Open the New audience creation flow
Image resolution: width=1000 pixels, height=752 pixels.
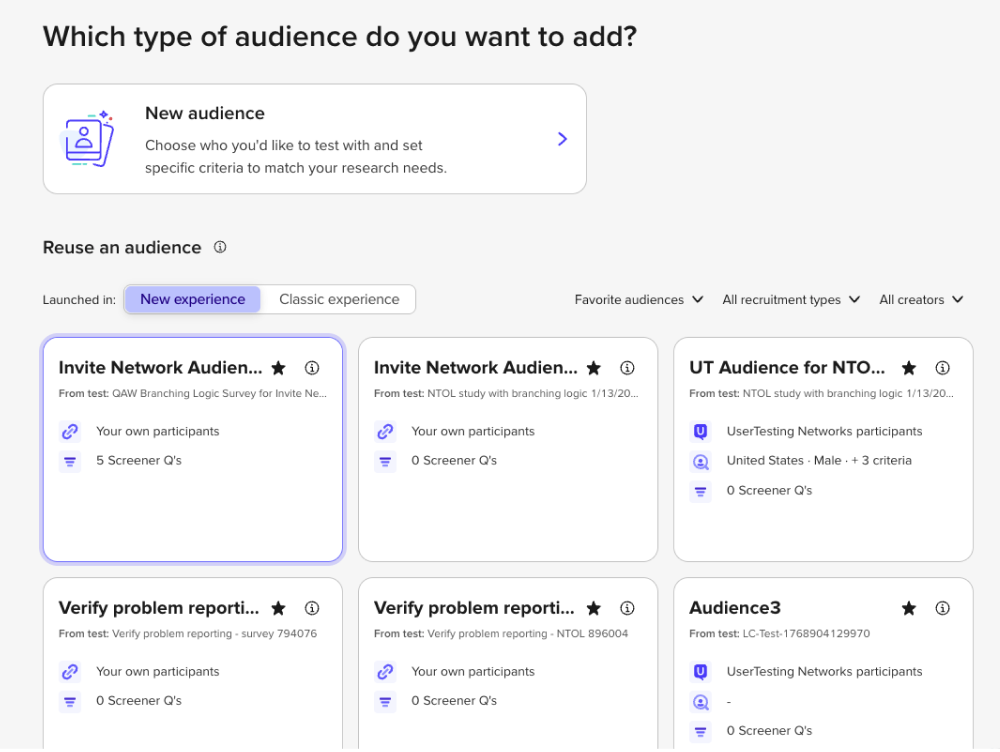(x=314, y=138)
